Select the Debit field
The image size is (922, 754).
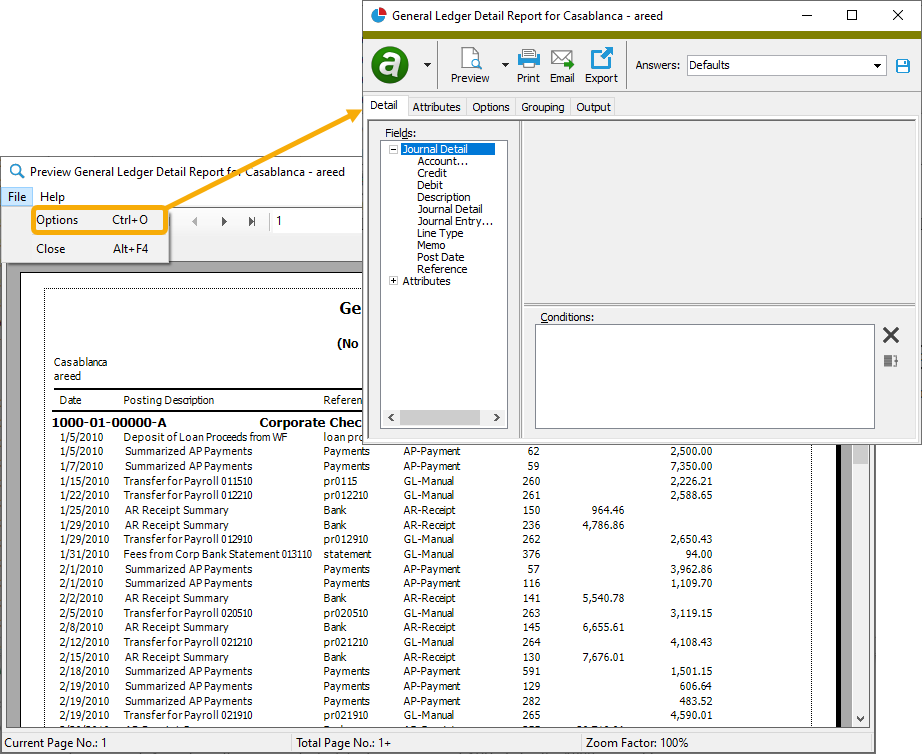(430, 185)
